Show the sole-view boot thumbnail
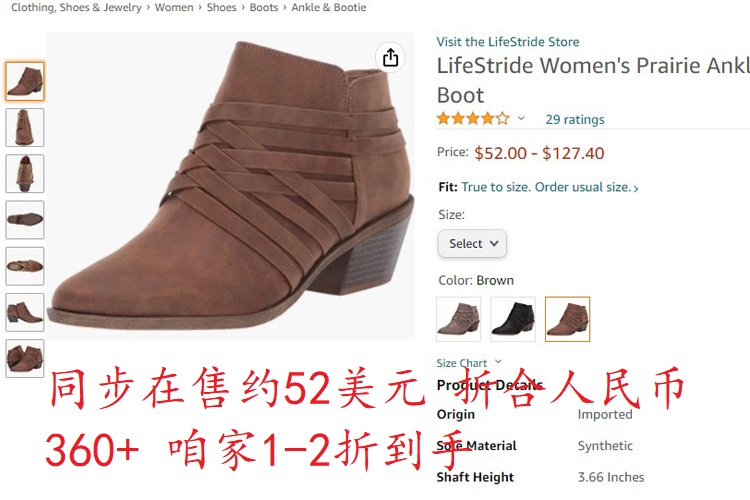This screenshot has height=500, width=750. 25,220
